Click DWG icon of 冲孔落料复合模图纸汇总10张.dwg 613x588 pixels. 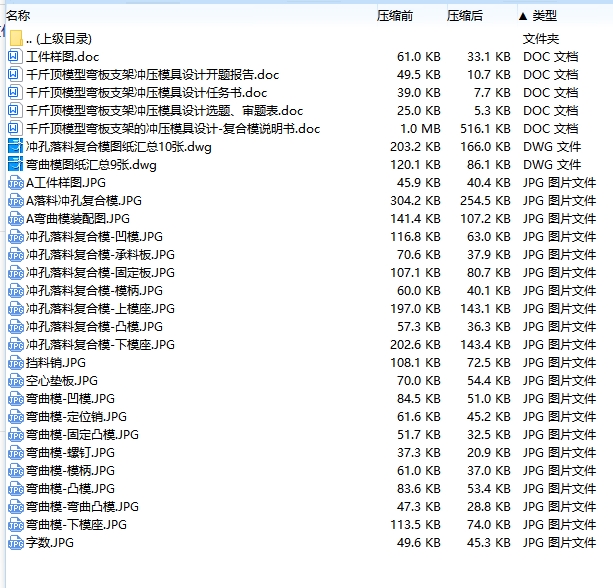pos(16,147)
